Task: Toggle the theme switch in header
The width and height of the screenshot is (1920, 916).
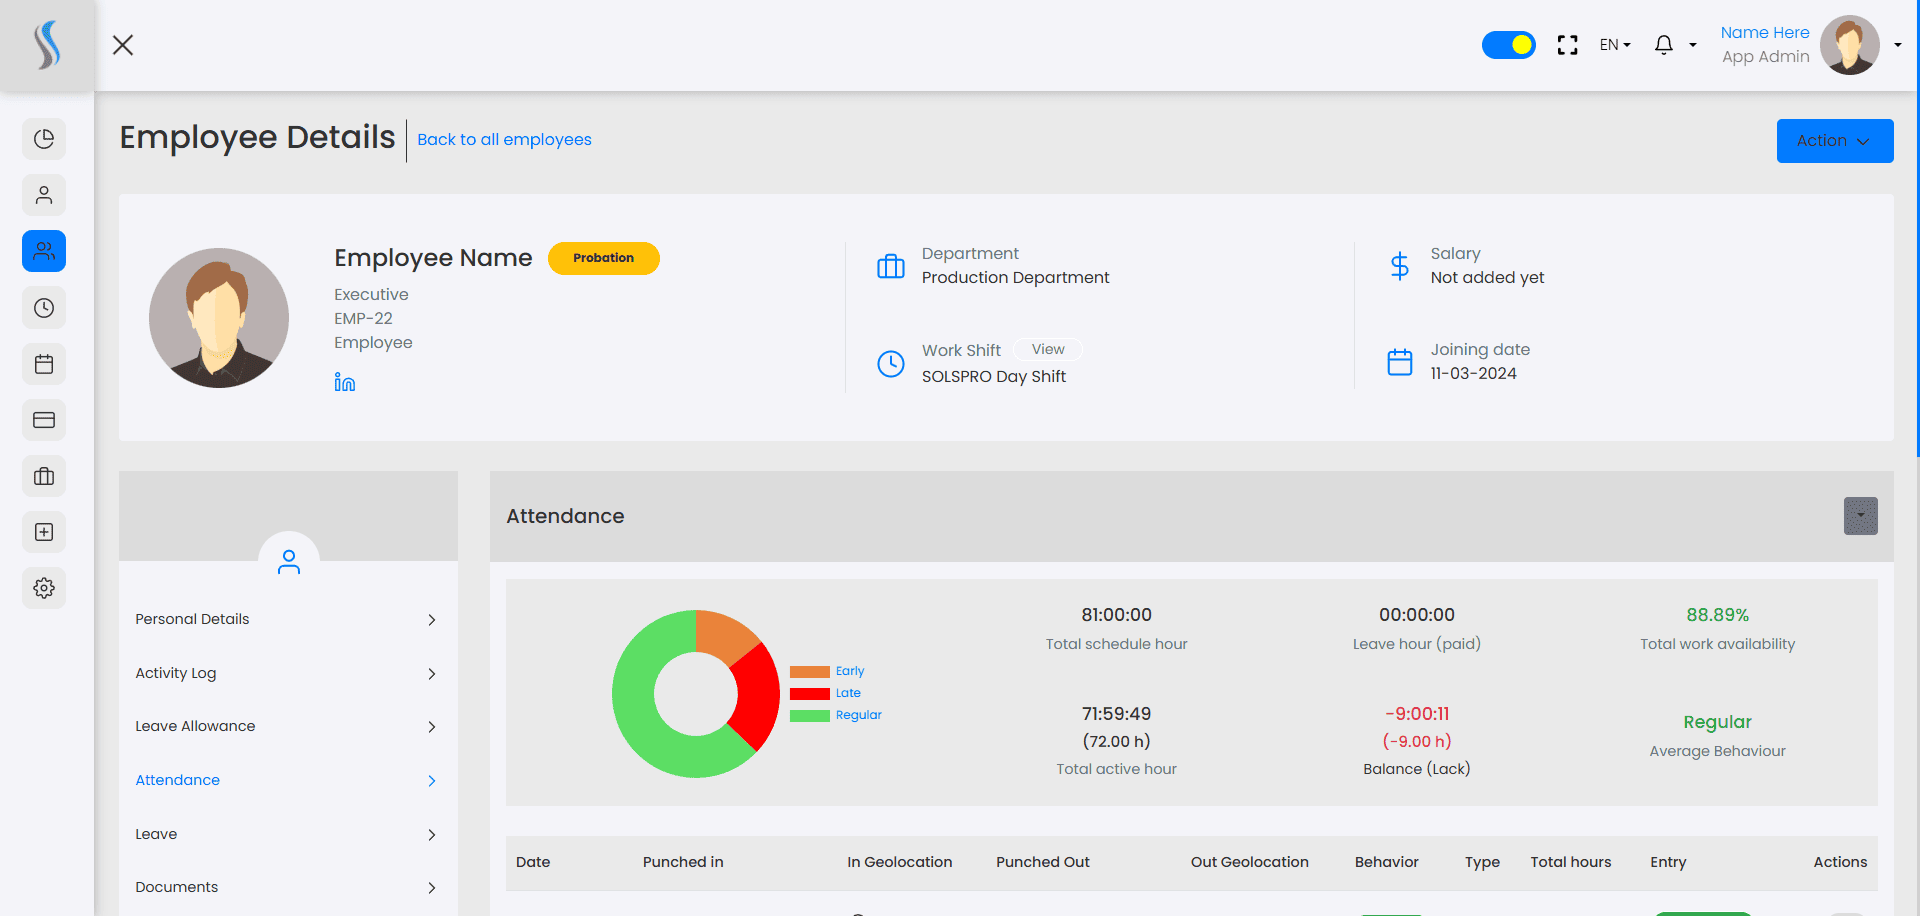Action: point(1509,45)
